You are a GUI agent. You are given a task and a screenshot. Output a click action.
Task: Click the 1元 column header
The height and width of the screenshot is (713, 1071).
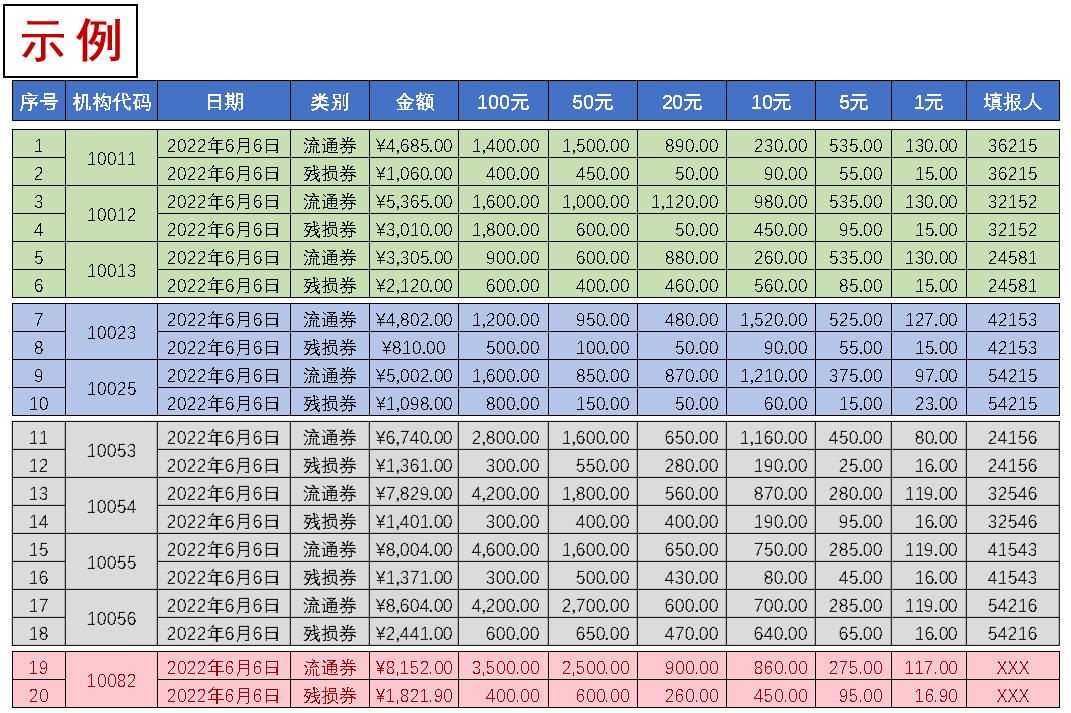929,101
